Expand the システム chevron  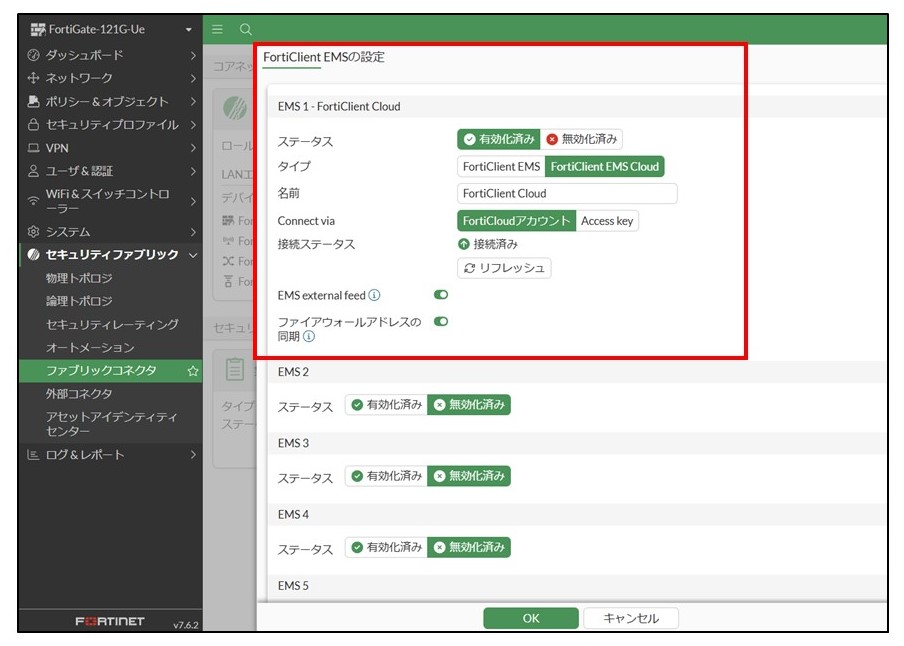tap(193, 232)
